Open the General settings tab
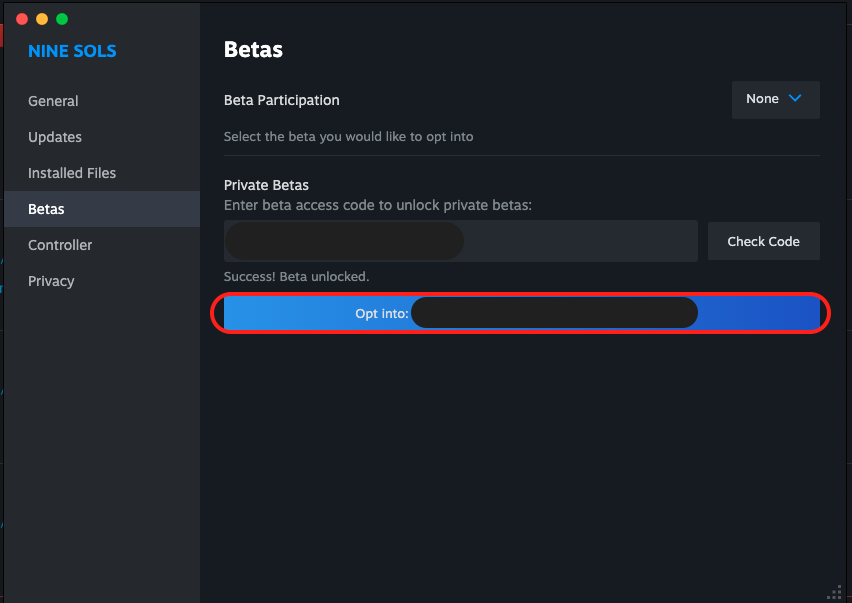The image size is (852, 603). [x=53, y=101]
